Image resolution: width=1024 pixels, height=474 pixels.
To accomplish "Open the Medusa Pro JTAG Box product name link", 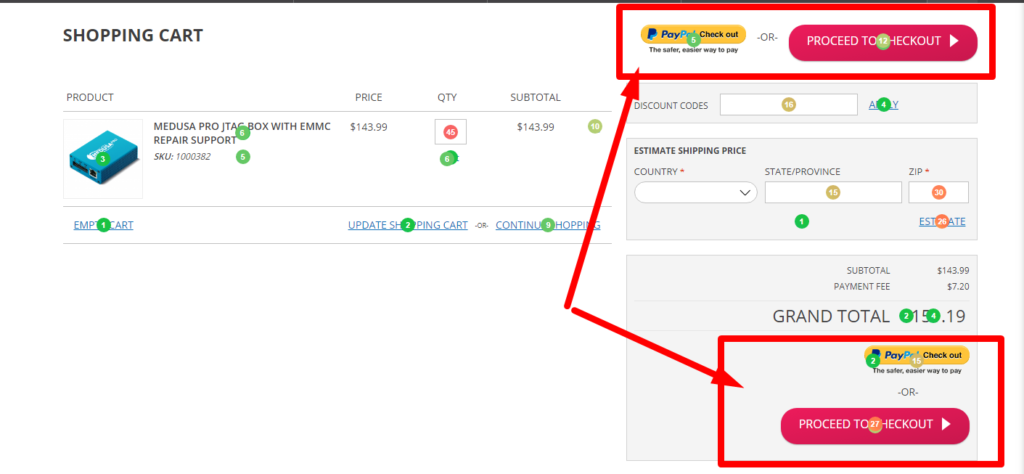I will coord(242,133).
